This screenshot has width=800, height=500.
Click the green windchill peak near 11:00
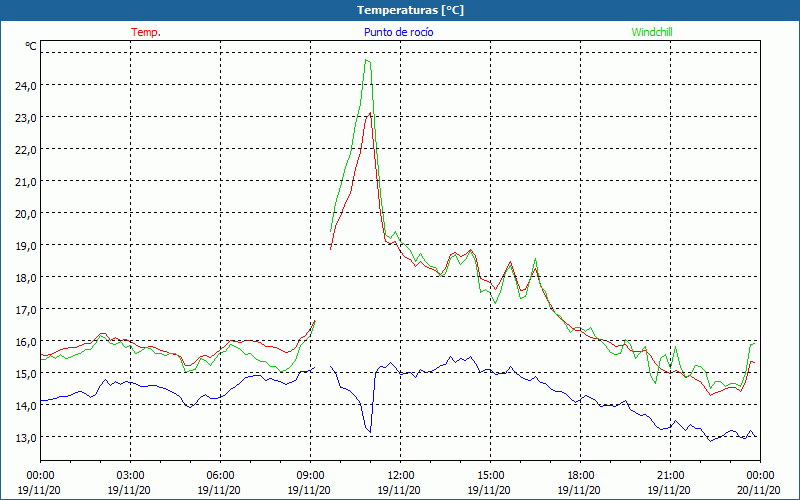point(367,61)
